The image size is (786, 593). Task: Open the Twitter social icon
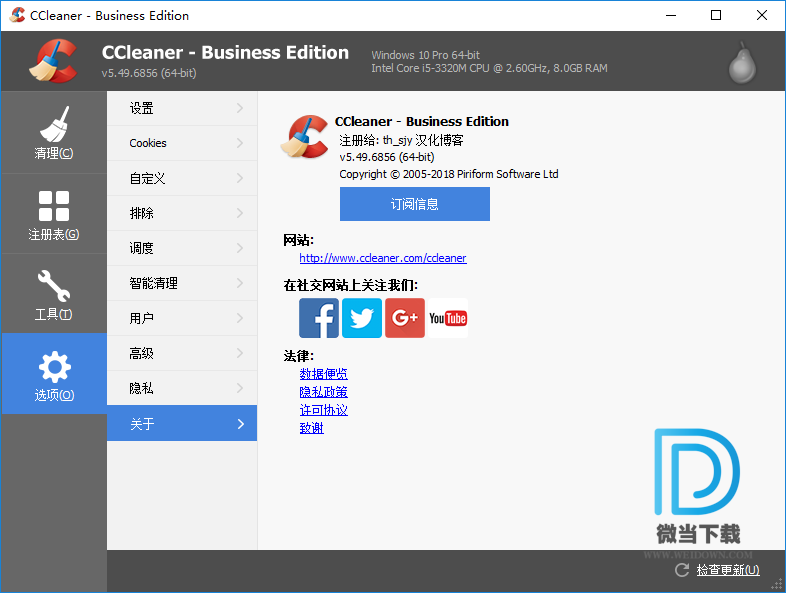pos(362,318)
